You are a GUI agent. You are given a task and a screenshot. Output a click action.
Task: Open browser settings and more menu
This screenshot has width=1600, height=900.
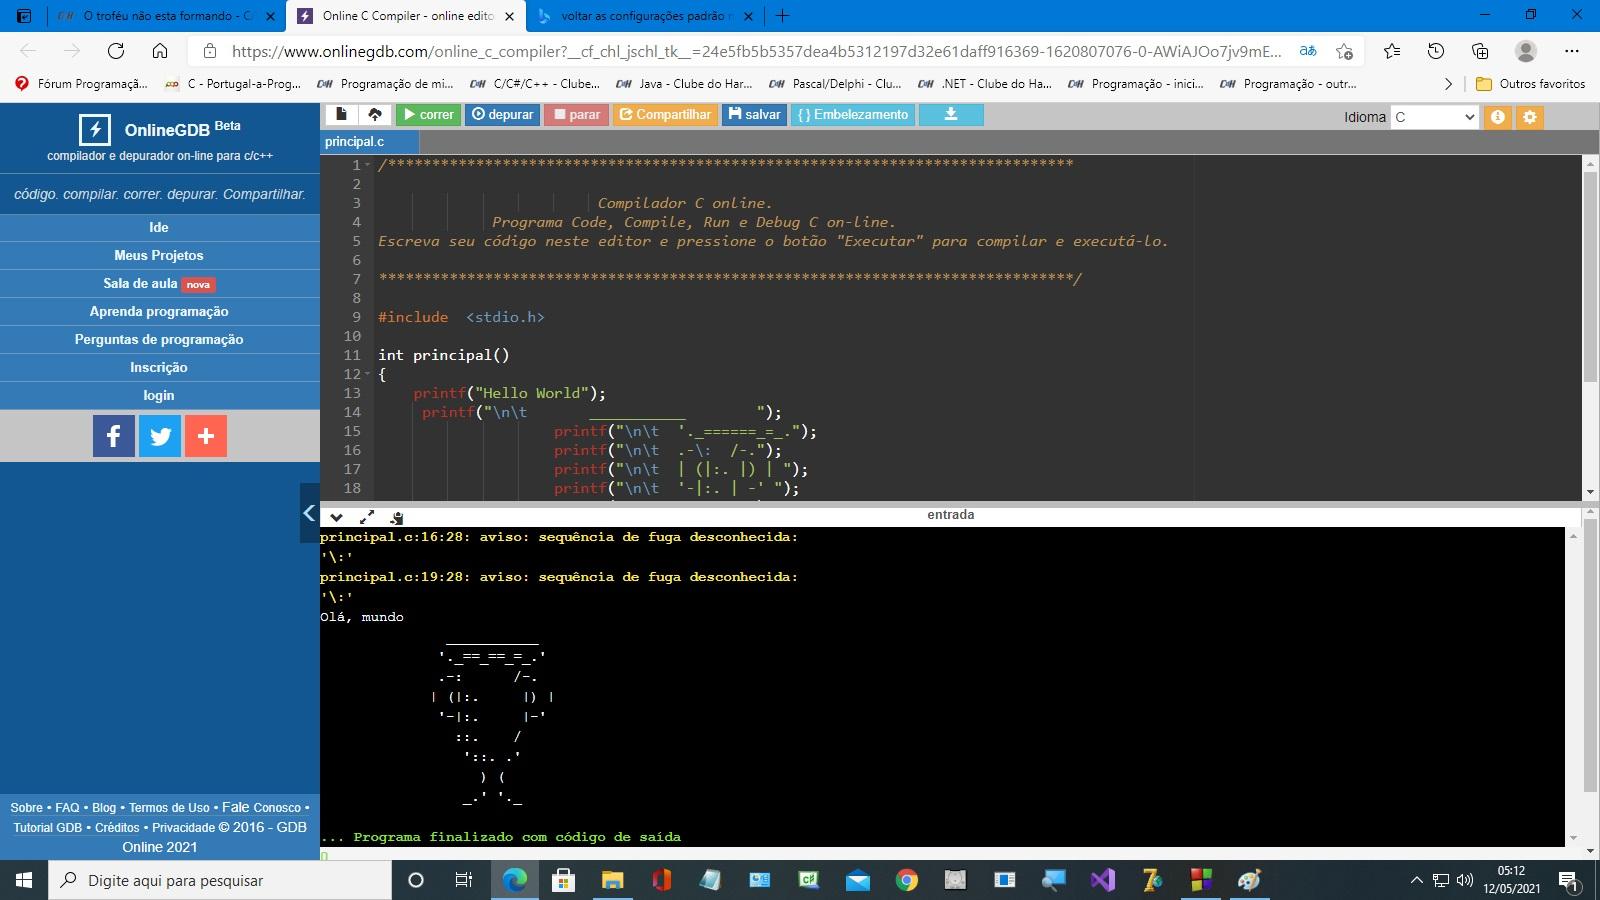[x=1571, y=51]
